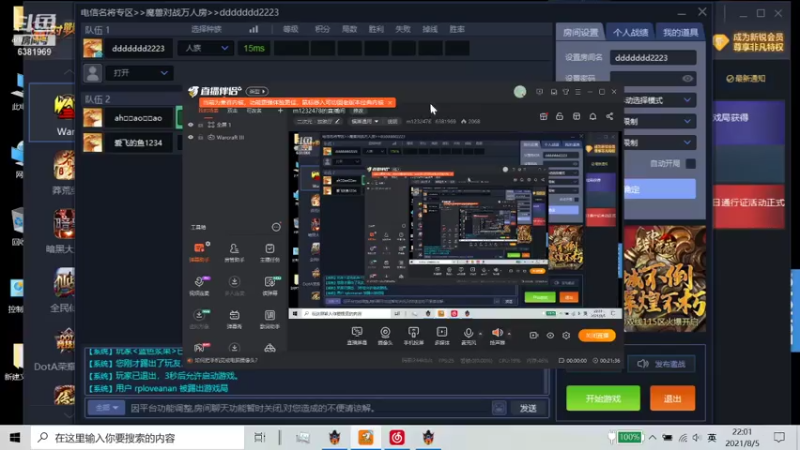Open the 全部 chat channel dropdown
Screen dimensions: 800x450
106,408
